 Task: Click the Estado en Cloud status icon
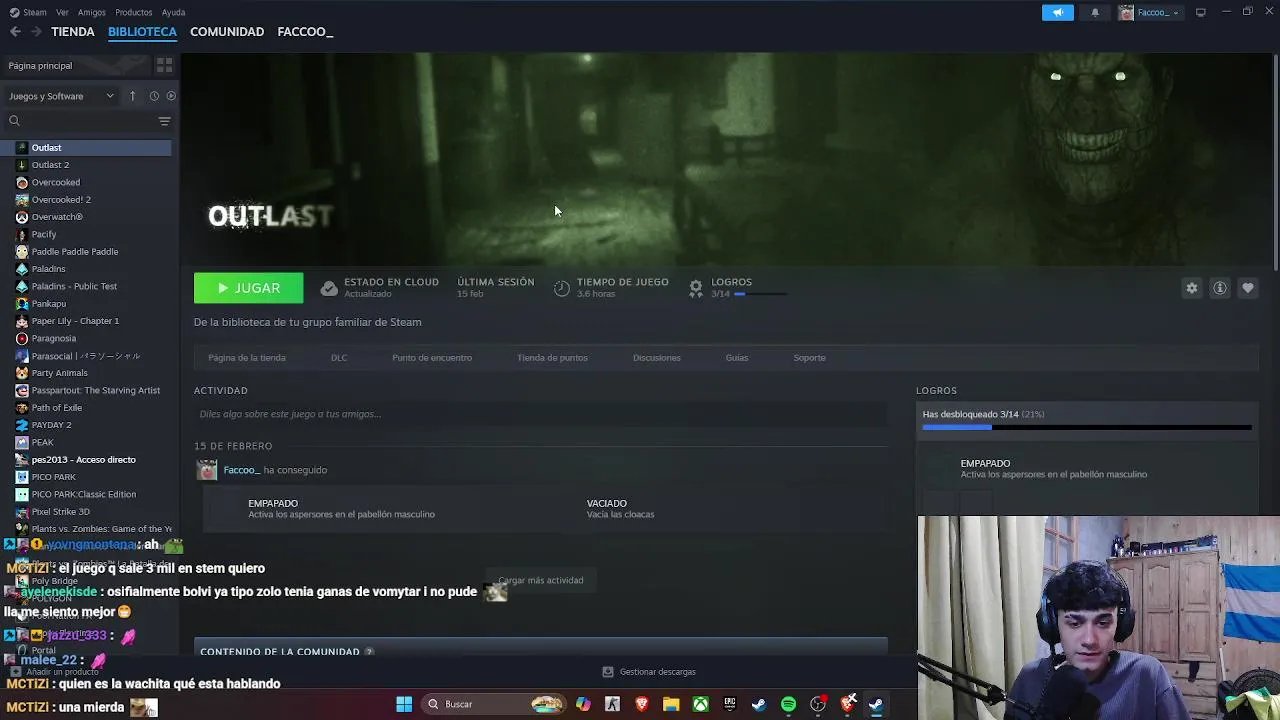[x=329, y=289]
